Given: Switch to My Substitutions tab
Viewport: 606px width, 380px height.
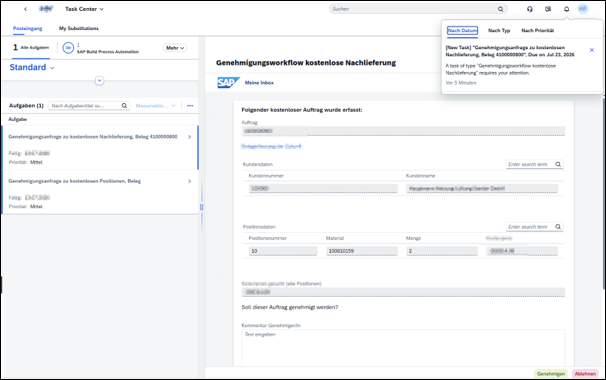Looking at the screenshot, I should [x=79, y=28].
